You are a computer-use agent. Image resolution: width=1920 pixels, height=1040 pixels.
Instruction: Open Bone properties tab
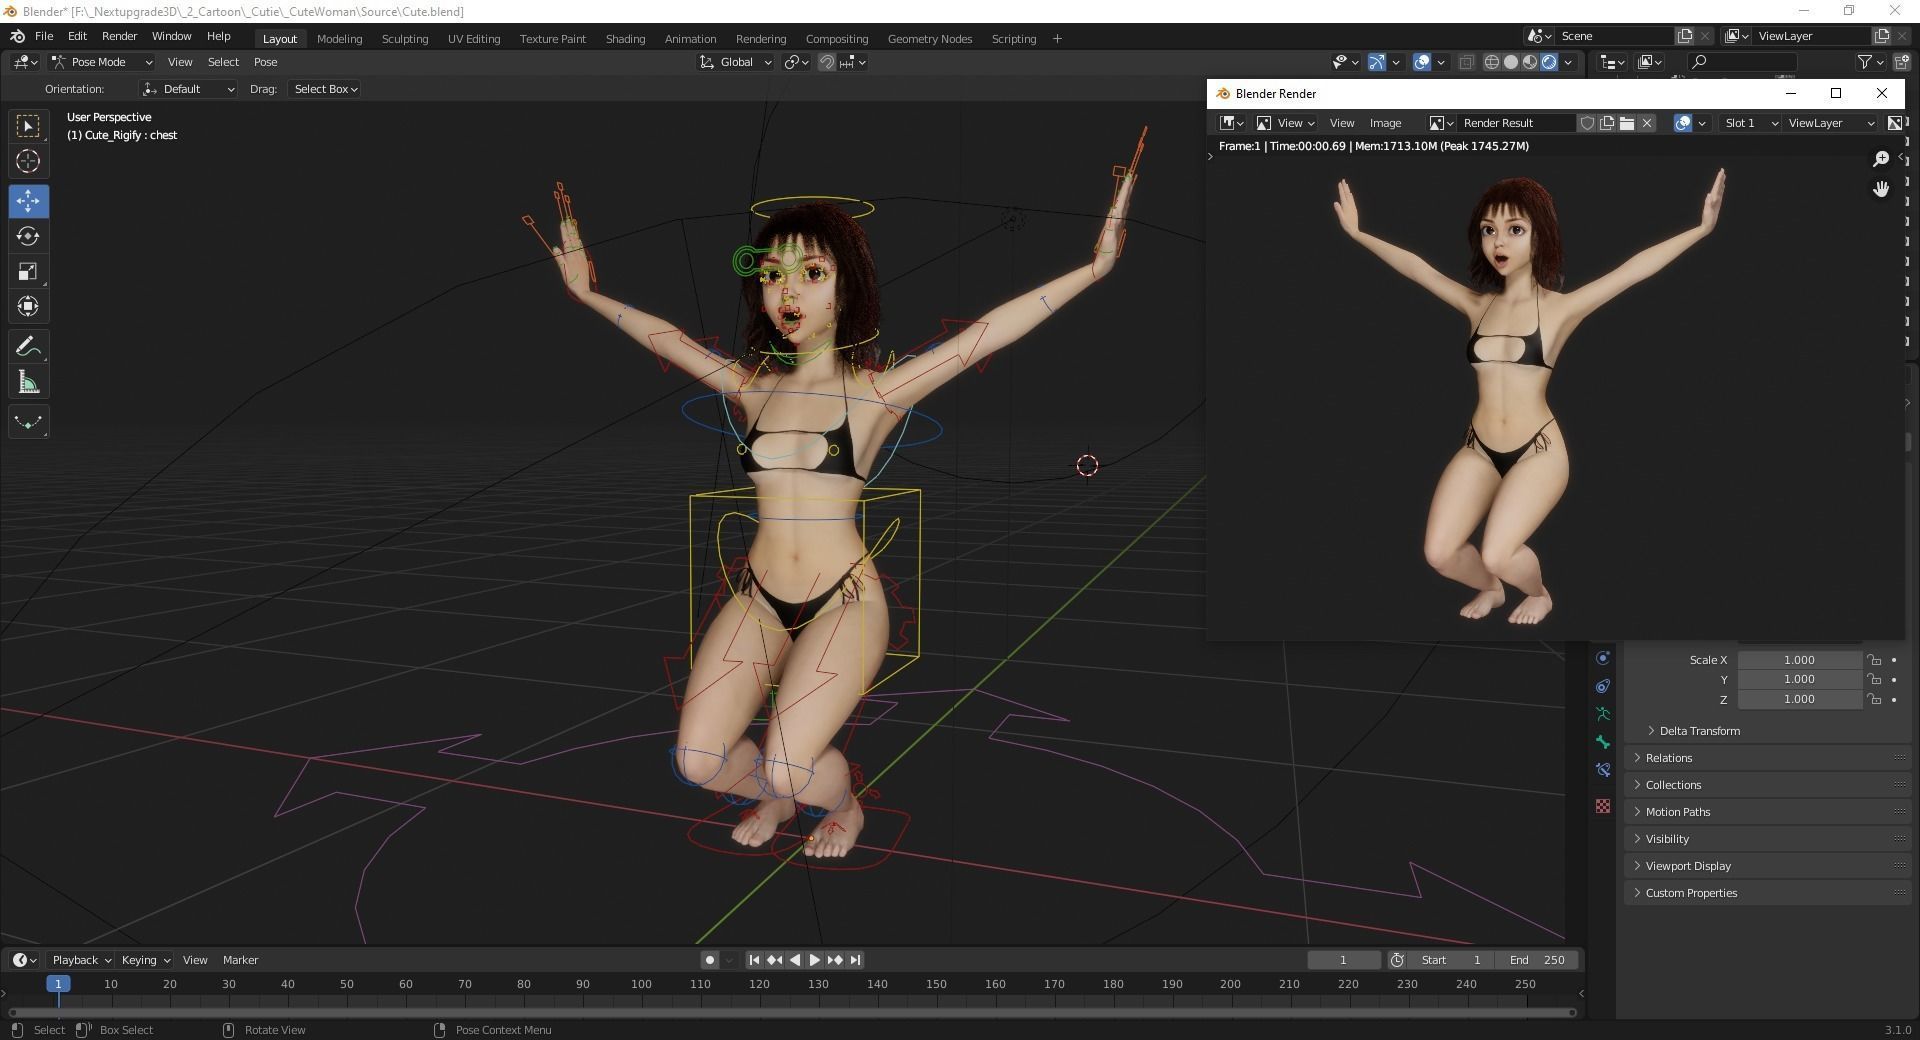point(1603,742)
